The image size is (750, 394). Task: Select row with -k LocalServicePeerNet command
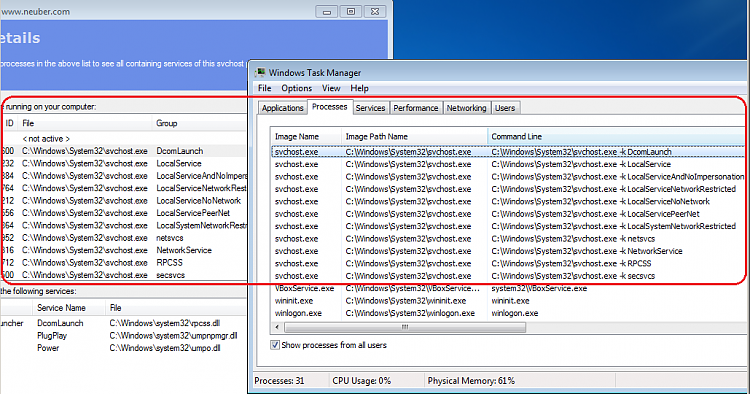(508, 214)
